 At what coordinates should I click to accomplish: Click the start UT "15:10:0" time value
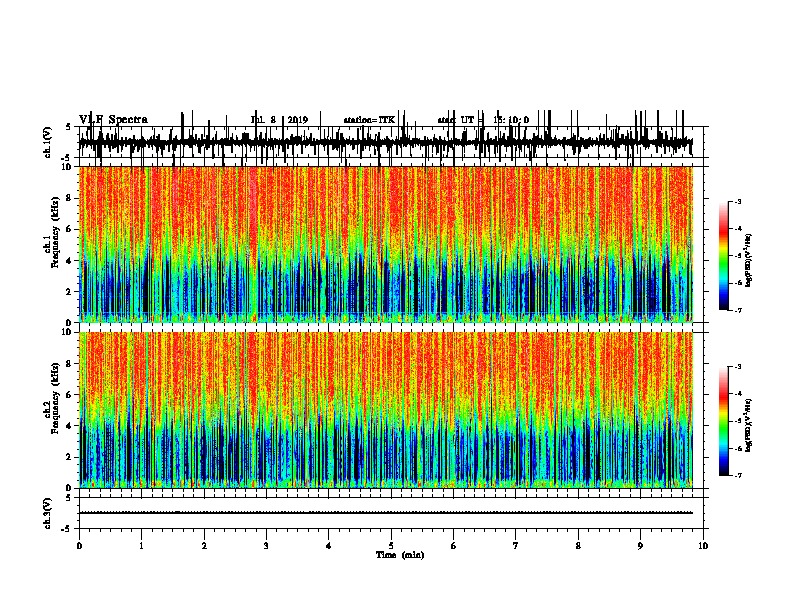[x=511, y=120]
